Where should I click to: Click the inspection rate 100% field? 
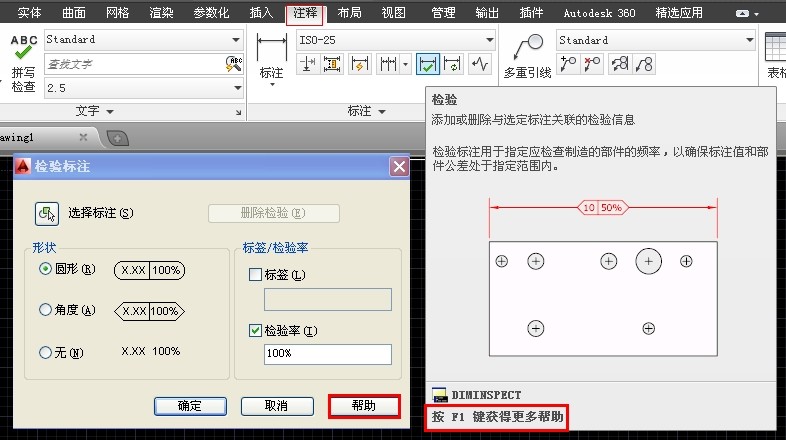click(x=328, y=354)
